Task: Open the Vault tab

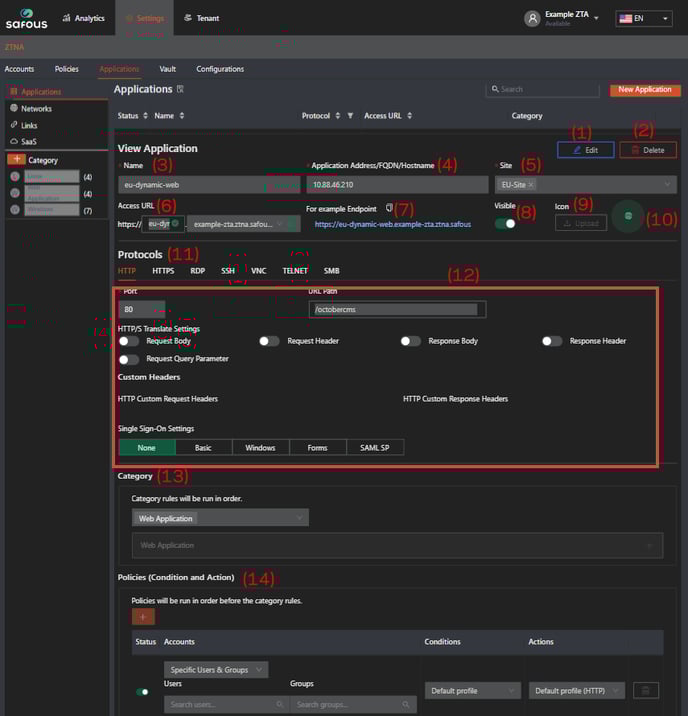Action: point(167,69)
